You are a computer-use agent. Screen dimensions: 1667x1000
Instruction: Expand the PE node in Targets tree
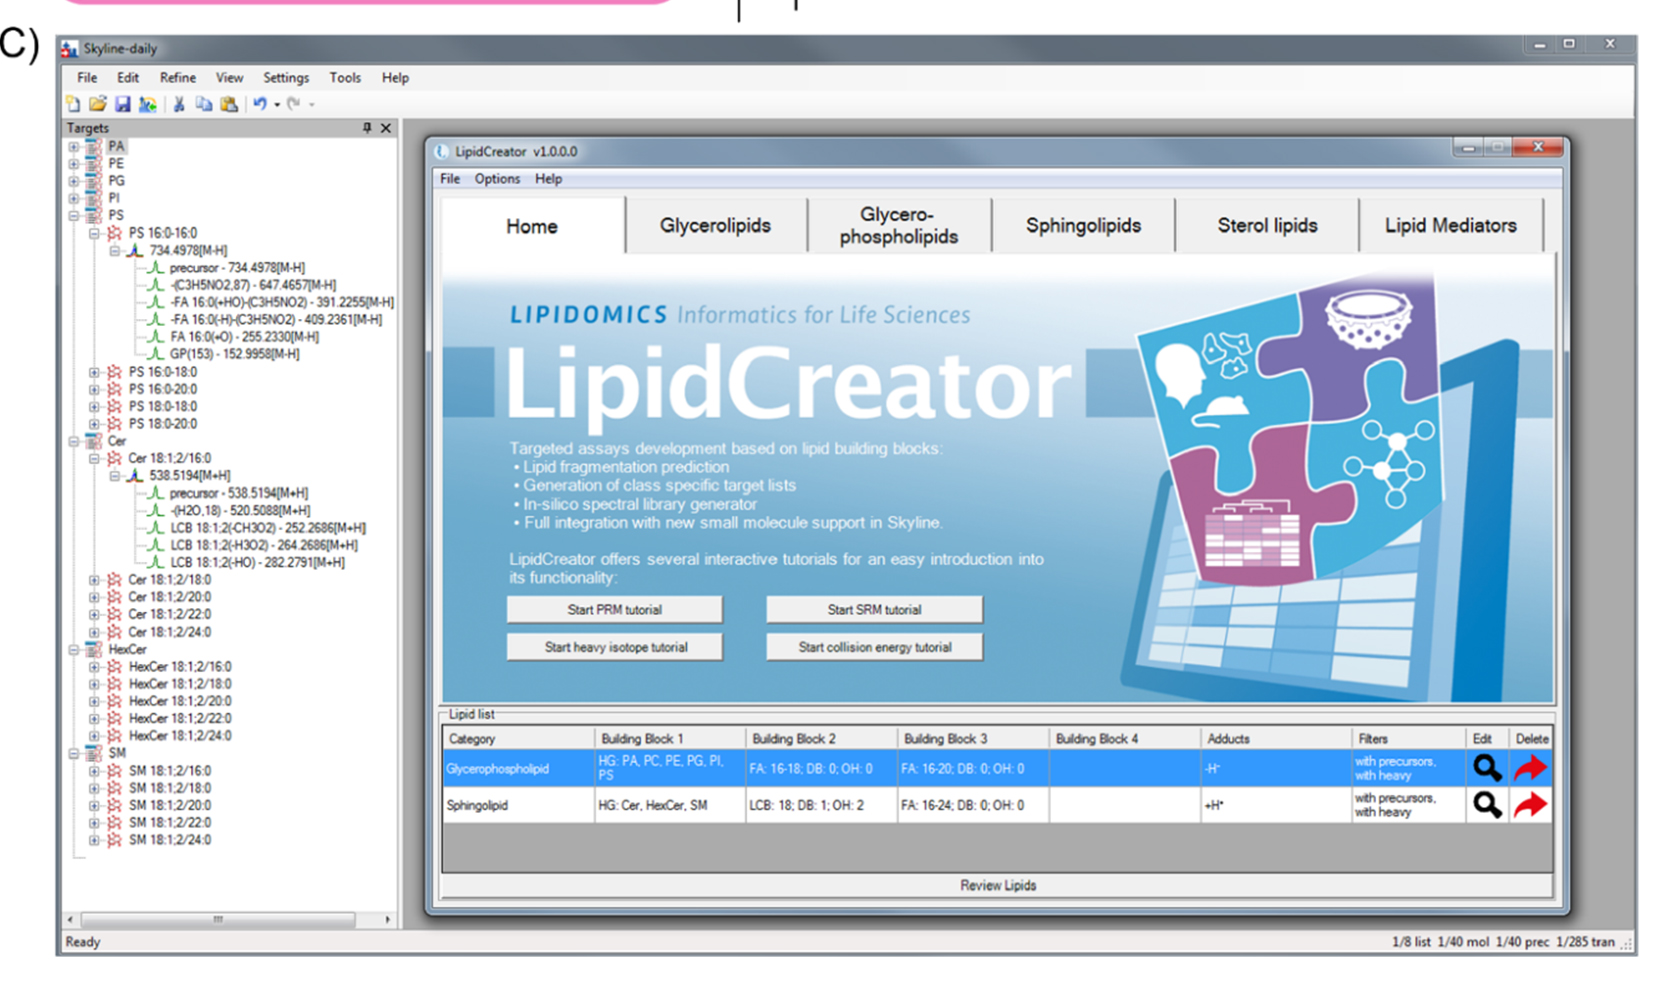click(x=74, y=164)
